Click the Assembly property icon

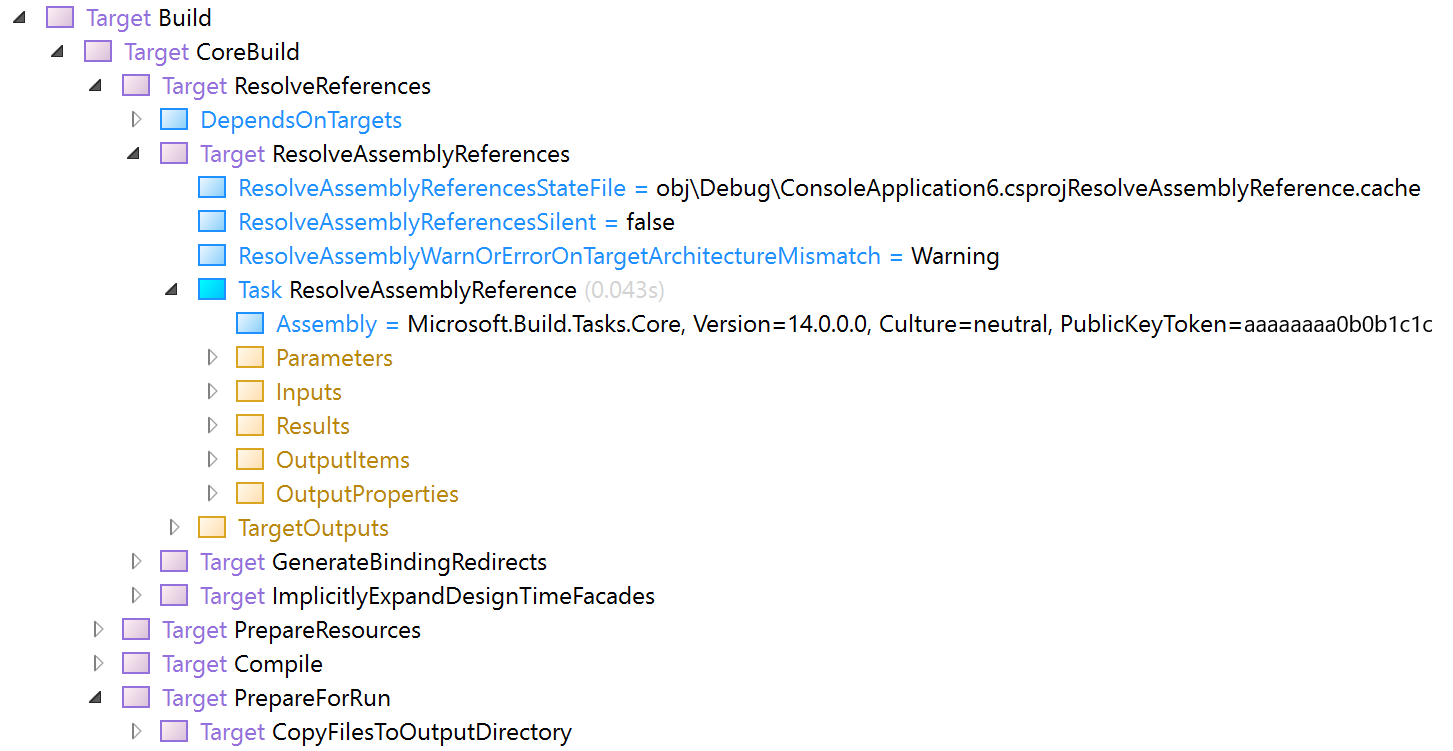tap(250, 322)
